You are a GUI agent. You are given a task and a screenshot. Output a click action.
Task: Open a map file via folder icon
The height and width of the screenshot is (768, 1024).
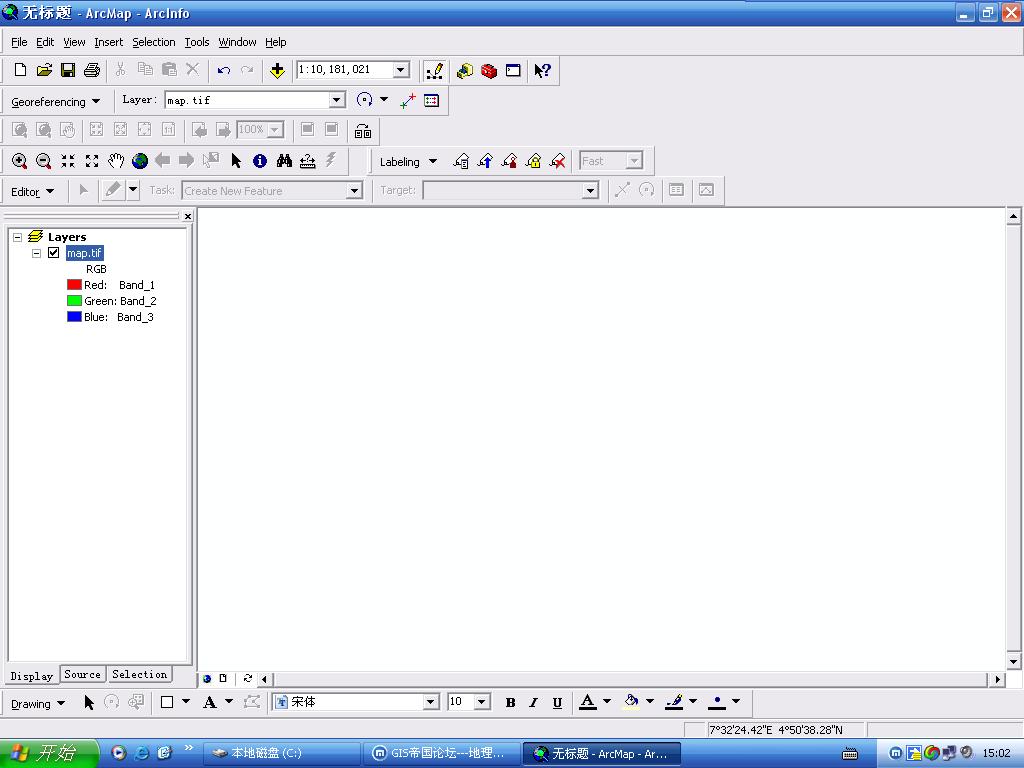(44, 70)
